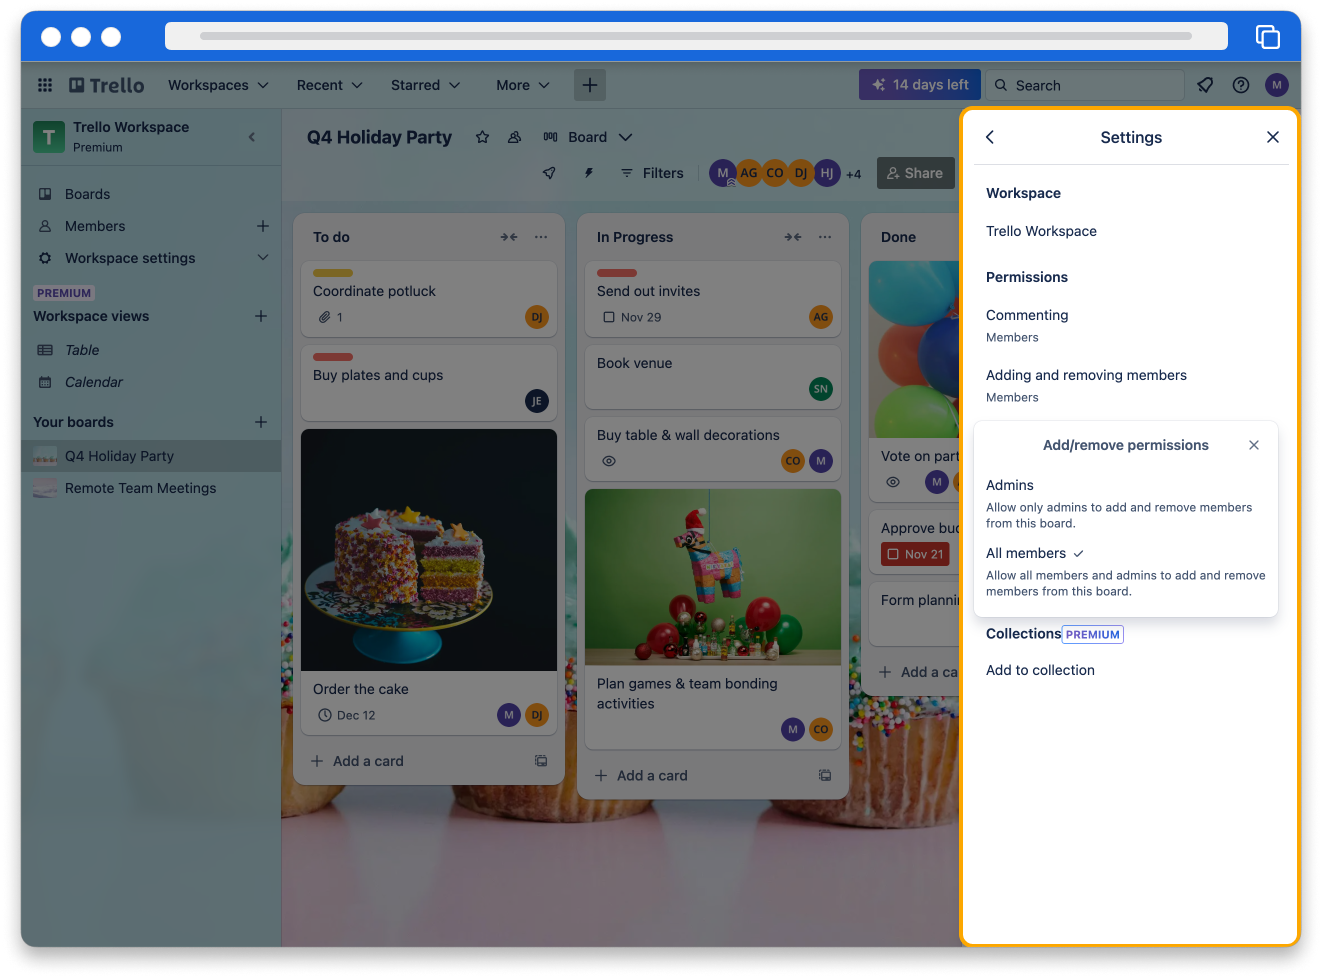Open the automation lightning bolt icon
Viewport: 1322px width, 978px height.
589,173
